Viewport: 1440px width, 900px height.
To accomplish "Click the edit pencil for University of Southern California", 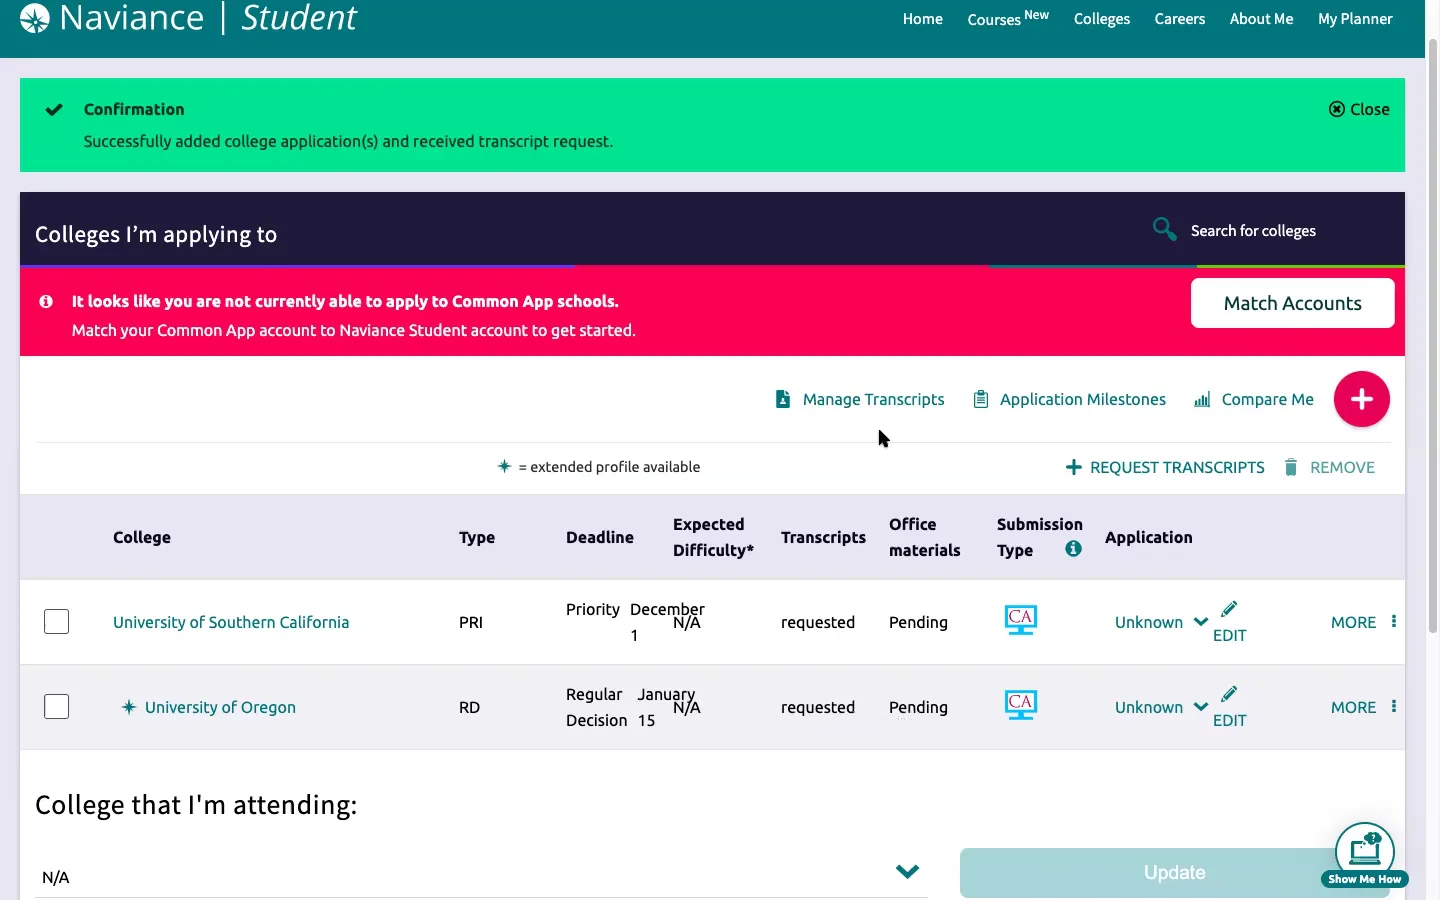I will pos(1229,609).
